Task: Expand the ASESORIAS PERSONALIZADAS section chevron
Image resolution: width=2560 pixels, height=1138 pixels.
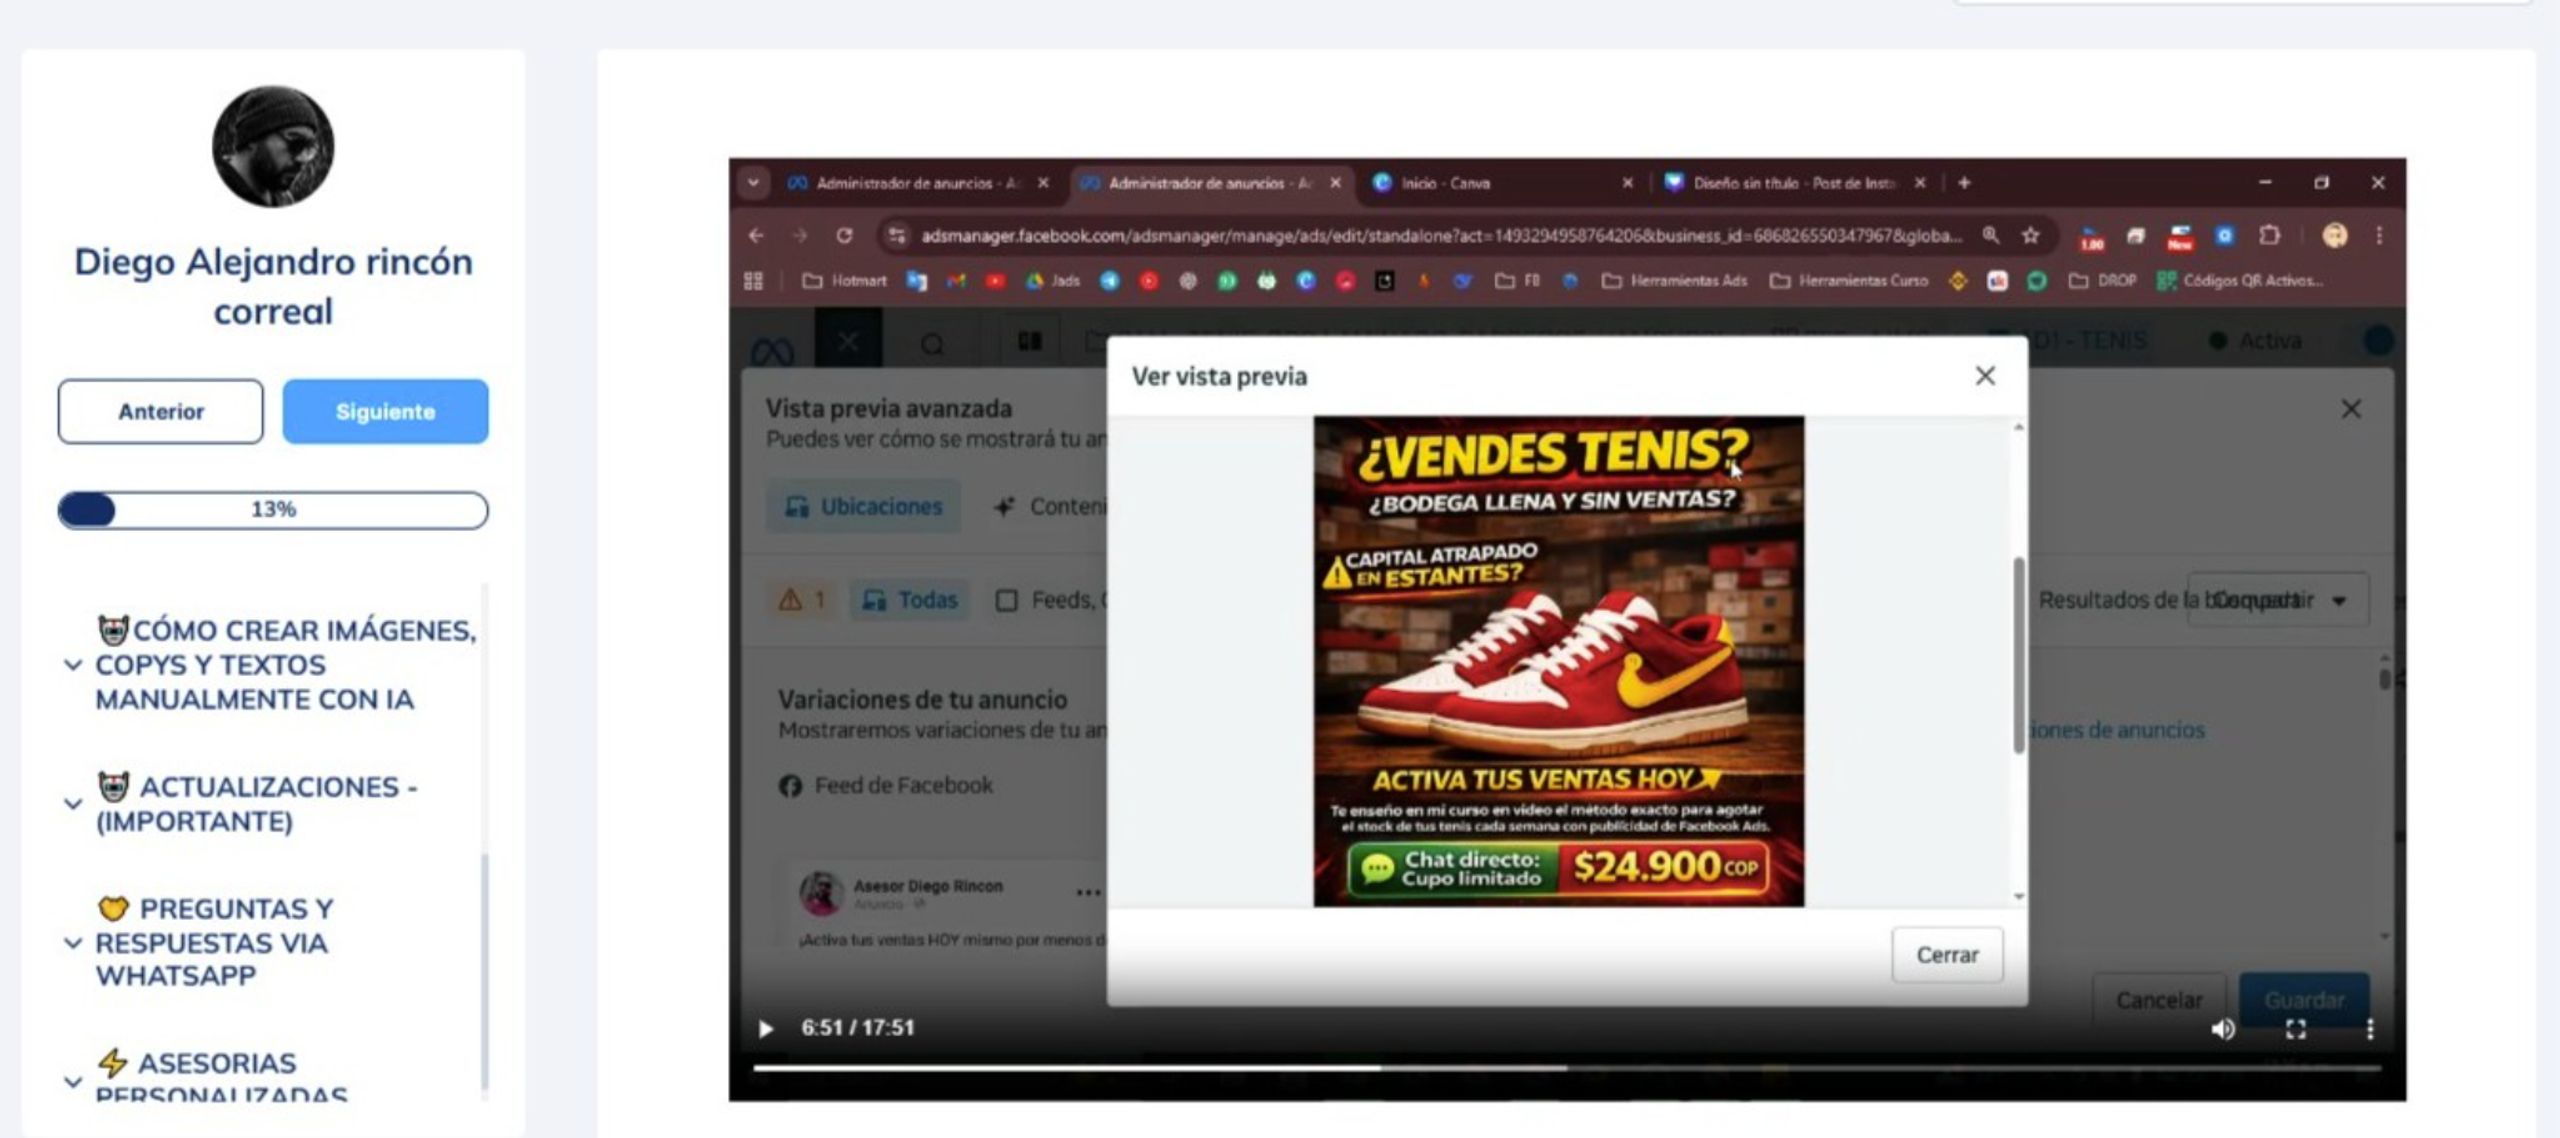Action: point(73,1081)
